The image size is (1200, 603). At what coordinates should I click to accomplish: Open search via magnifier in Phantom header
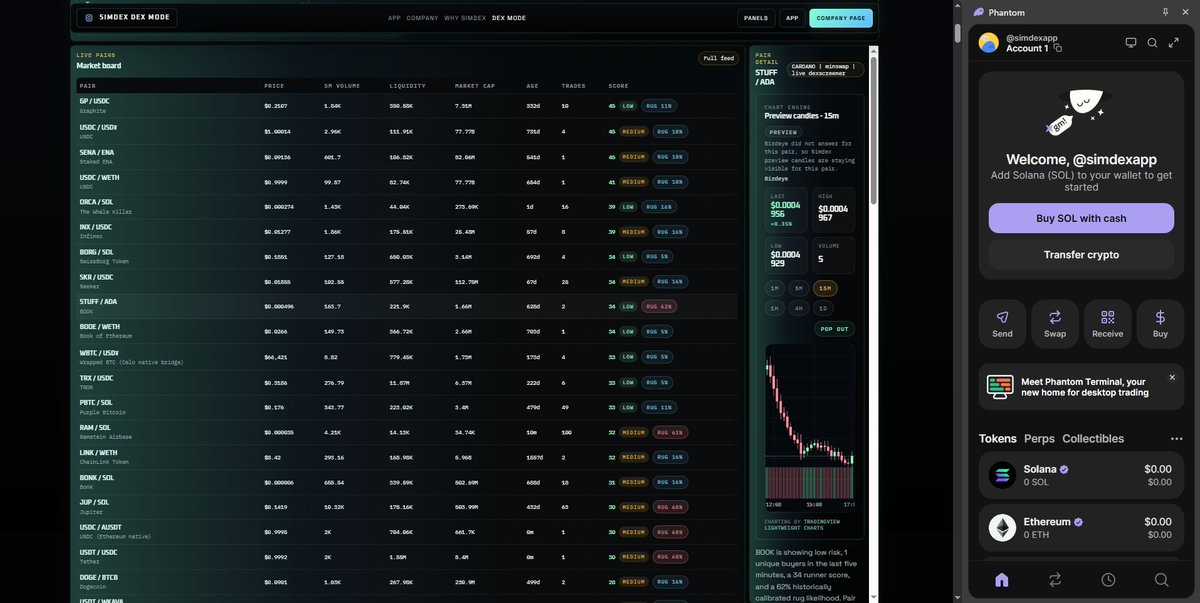point(1152,43)
